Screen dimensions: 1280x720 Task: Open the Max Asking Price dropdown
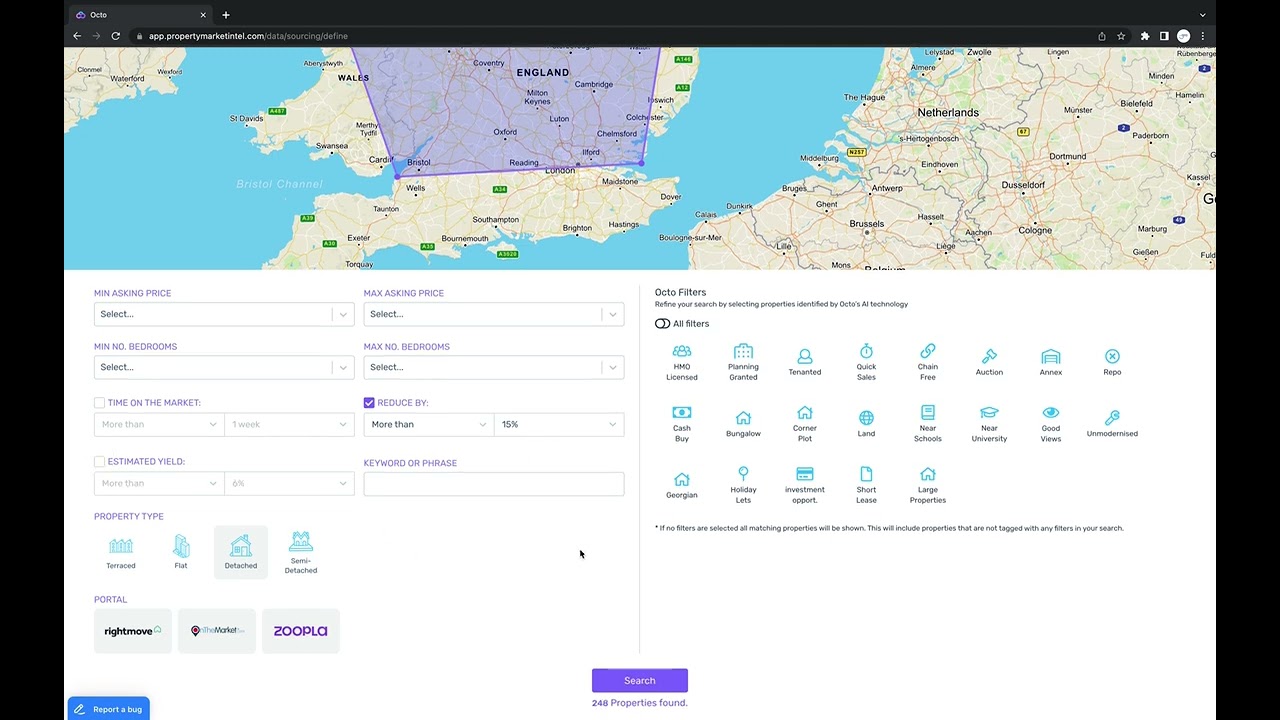tap(494, 314)
